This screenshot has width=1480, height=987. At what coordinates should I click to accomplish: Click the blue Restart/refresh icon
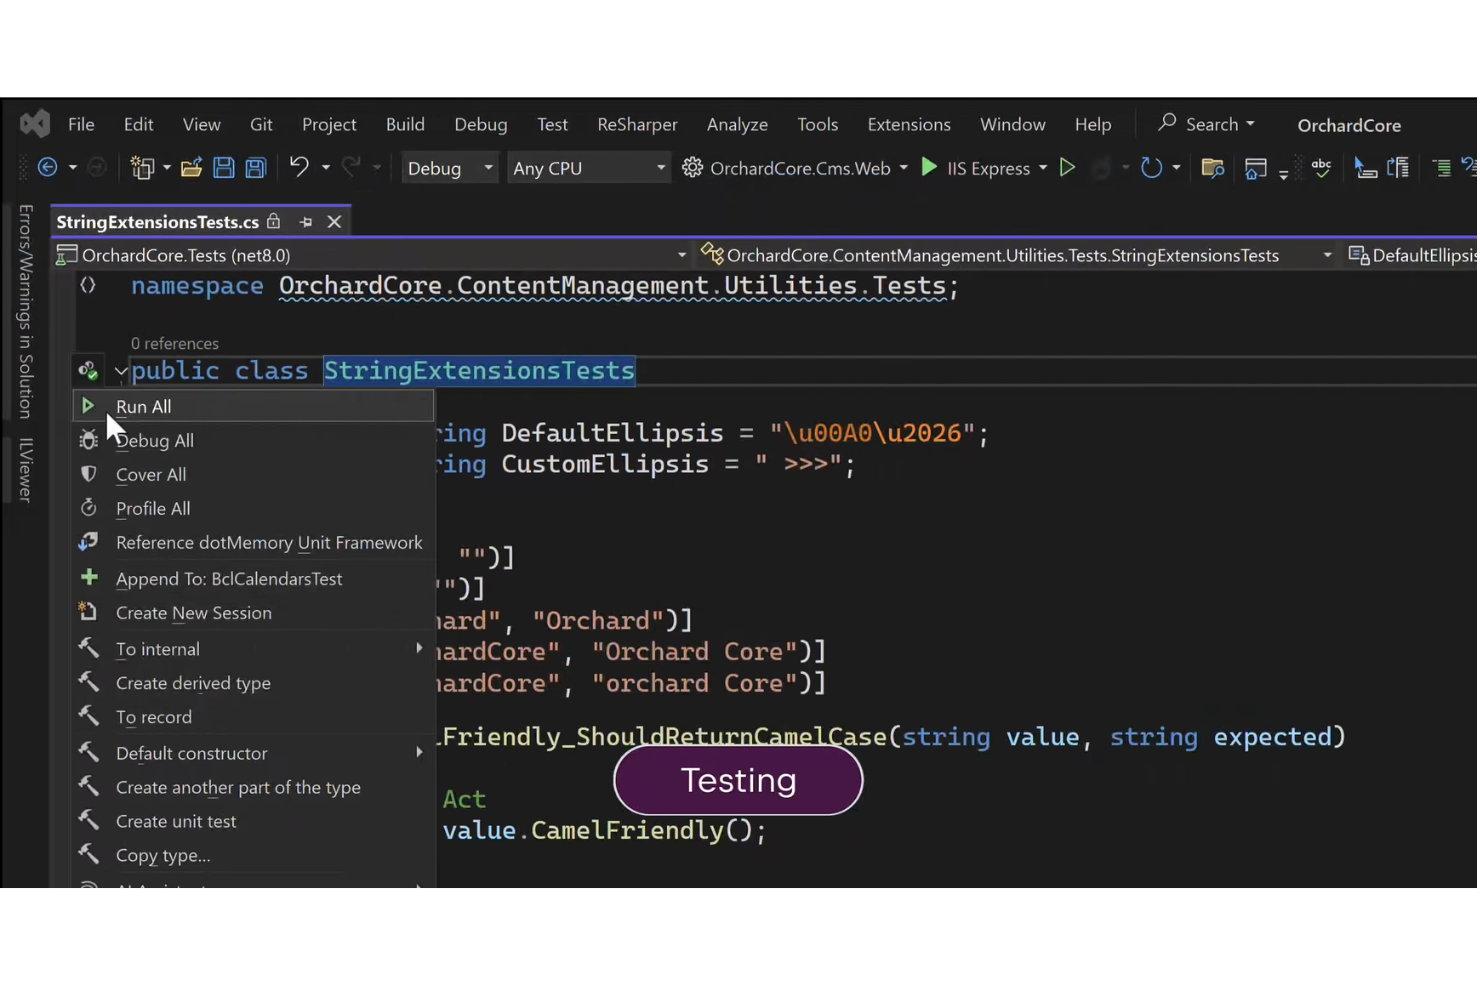[1151, 168]
